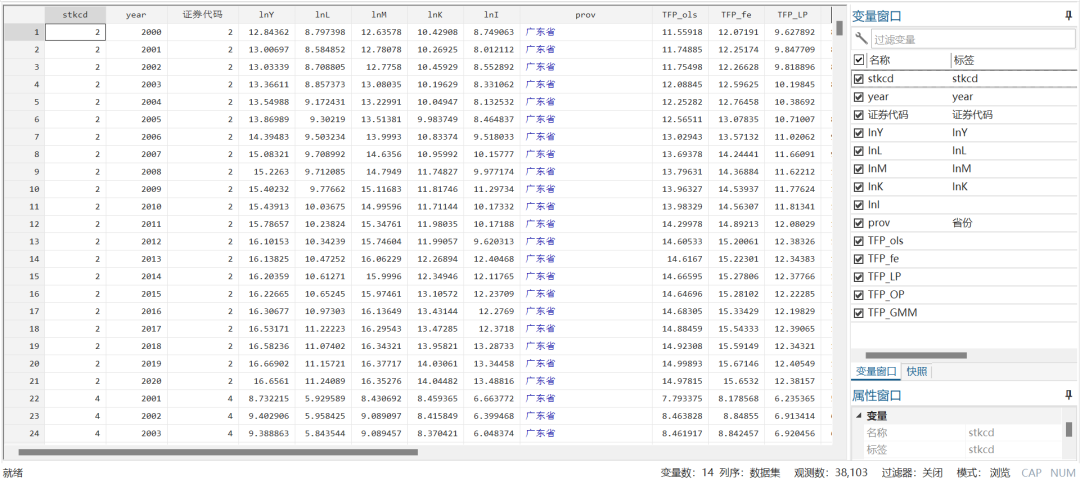Click lnK cell 13.95821
Screen dimensions: 1080x479
[435, 346]
